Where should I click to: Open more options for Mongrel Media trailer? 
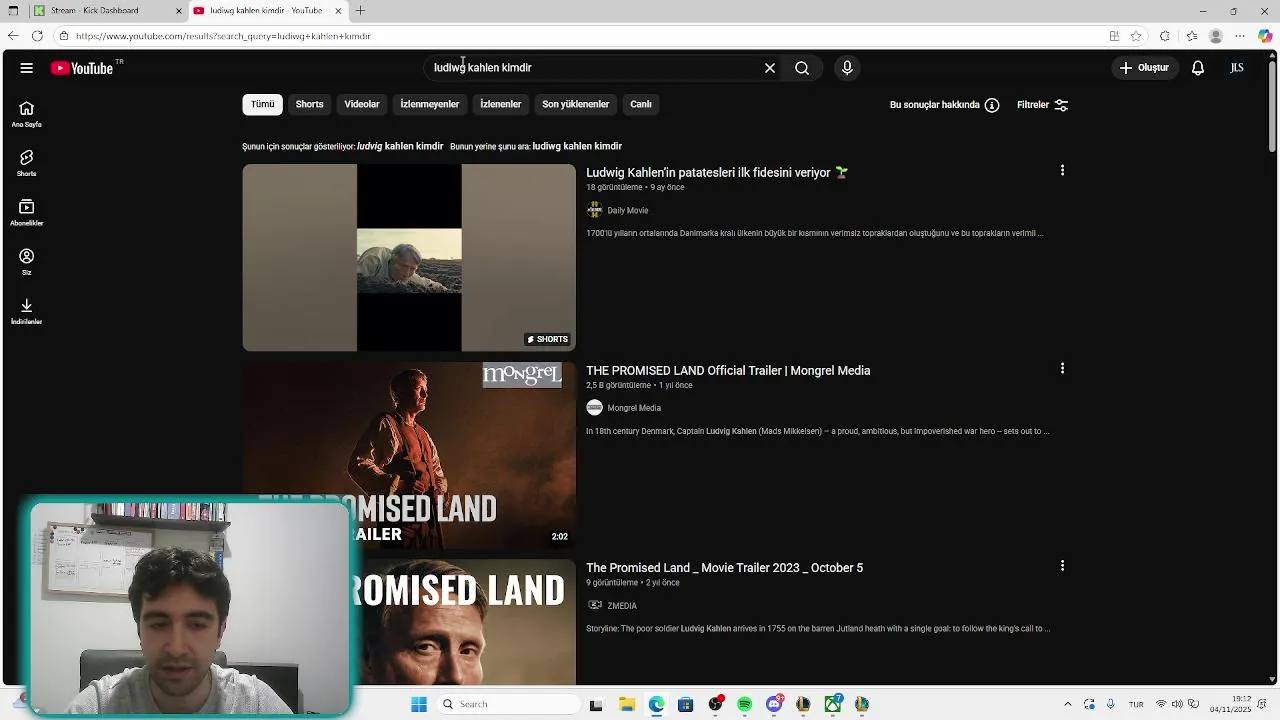coord(1062,369)
